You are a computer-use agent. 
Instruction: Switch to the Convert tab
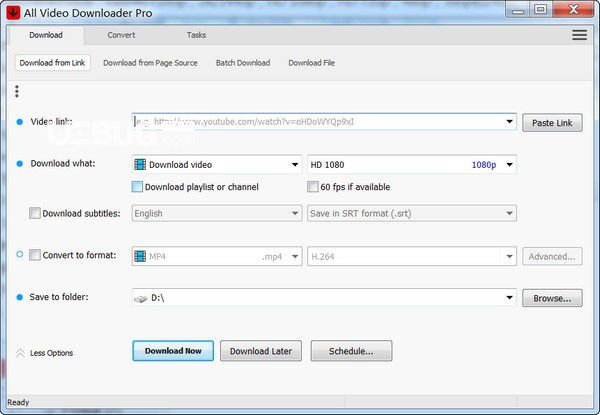tap(121, 35)
